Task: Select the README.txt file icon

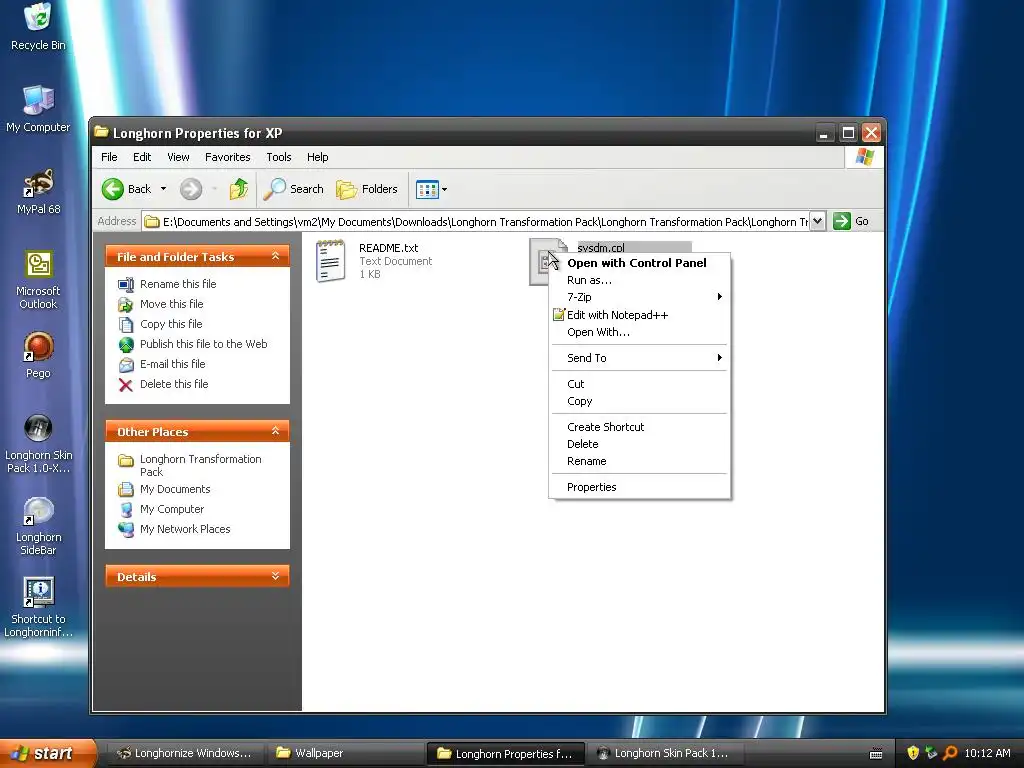Action: click(x=330, y=261)
